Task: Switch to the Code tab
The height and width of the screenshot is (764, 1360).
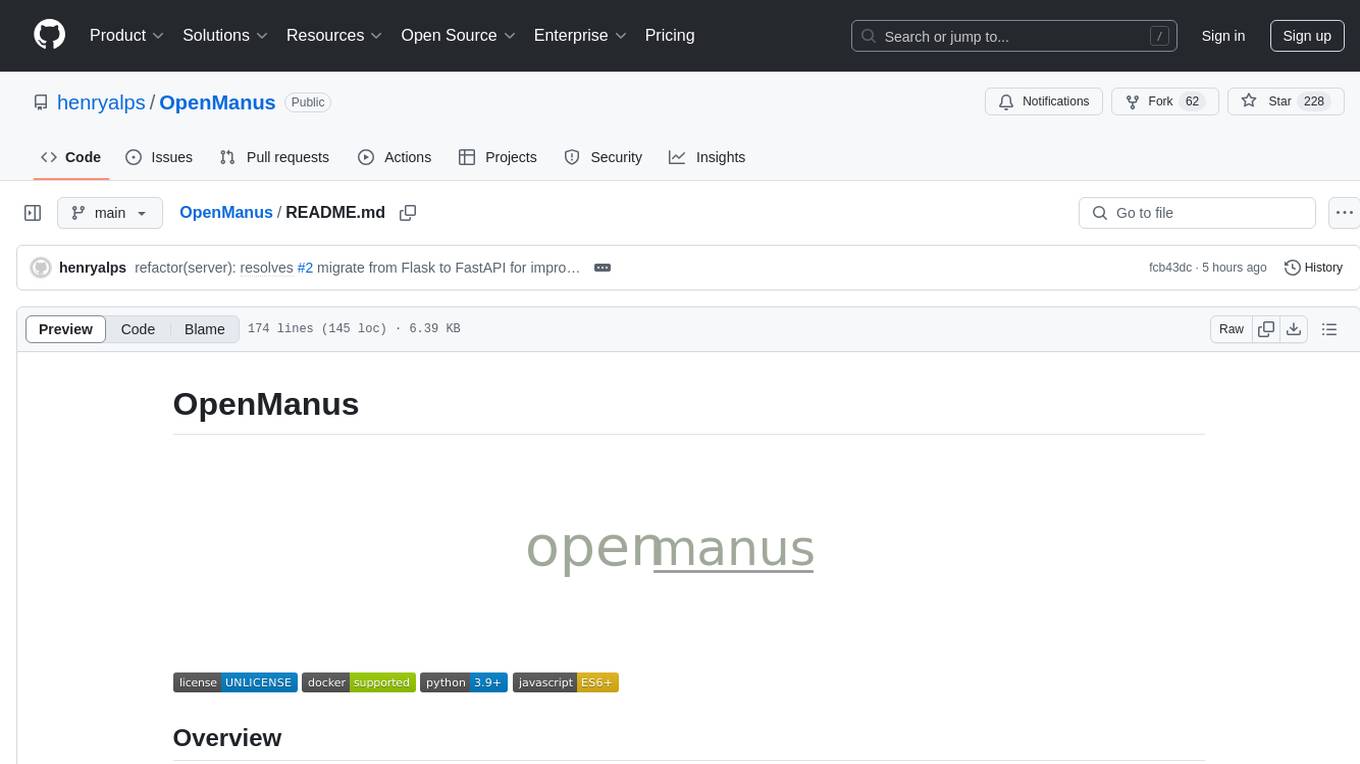Action: [71, 157]
